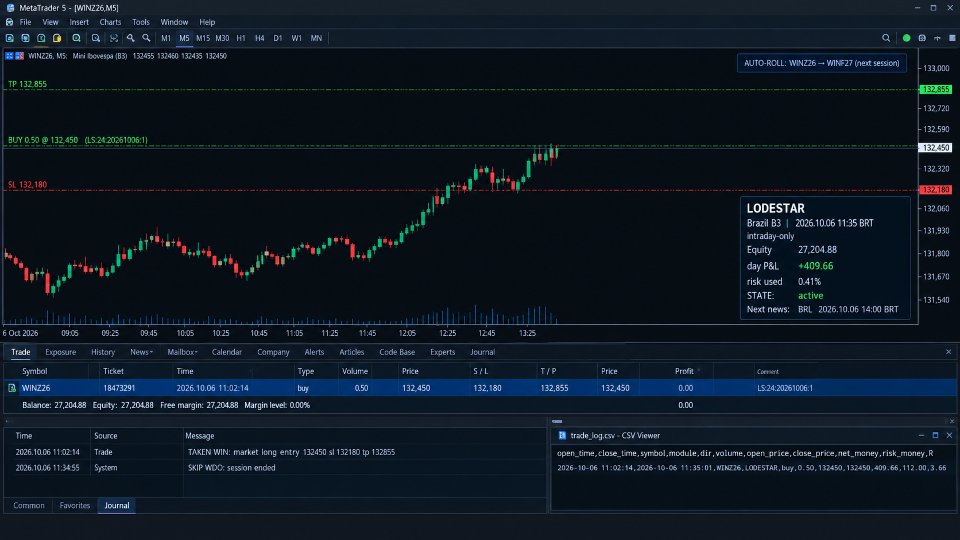Click the zoom in magnifier toolbar icon

[130, 38]
